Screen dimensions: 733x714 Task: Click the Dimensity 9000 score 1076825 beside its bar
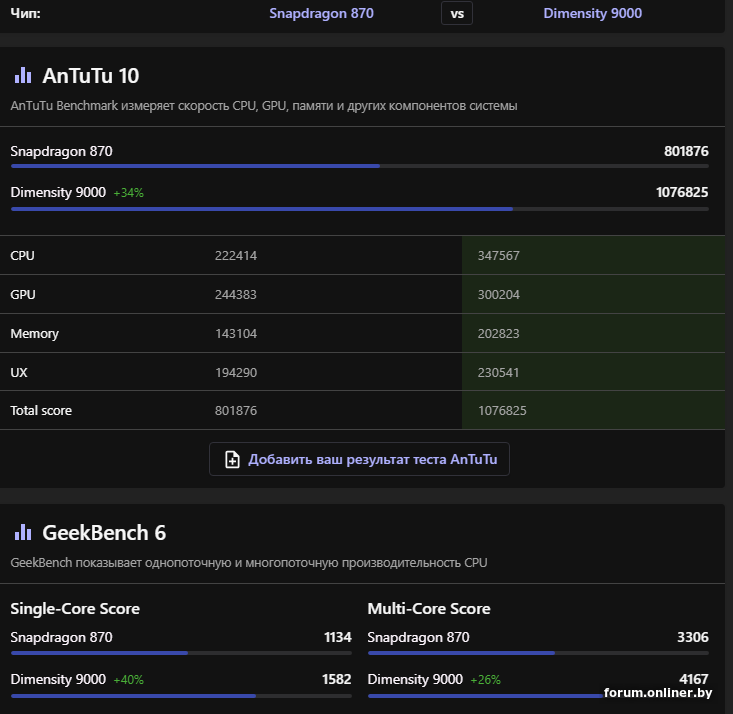pos(682,192)
